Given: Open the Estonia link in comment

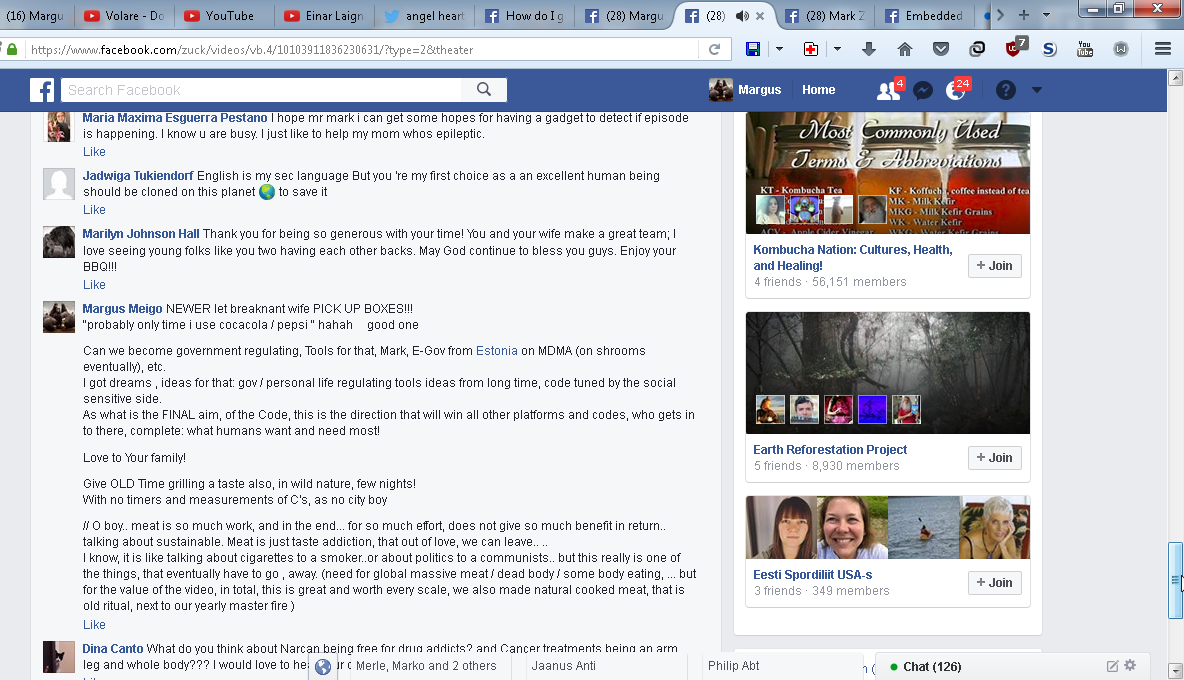Looking at the screenshot, I should (x=496, y=351).
